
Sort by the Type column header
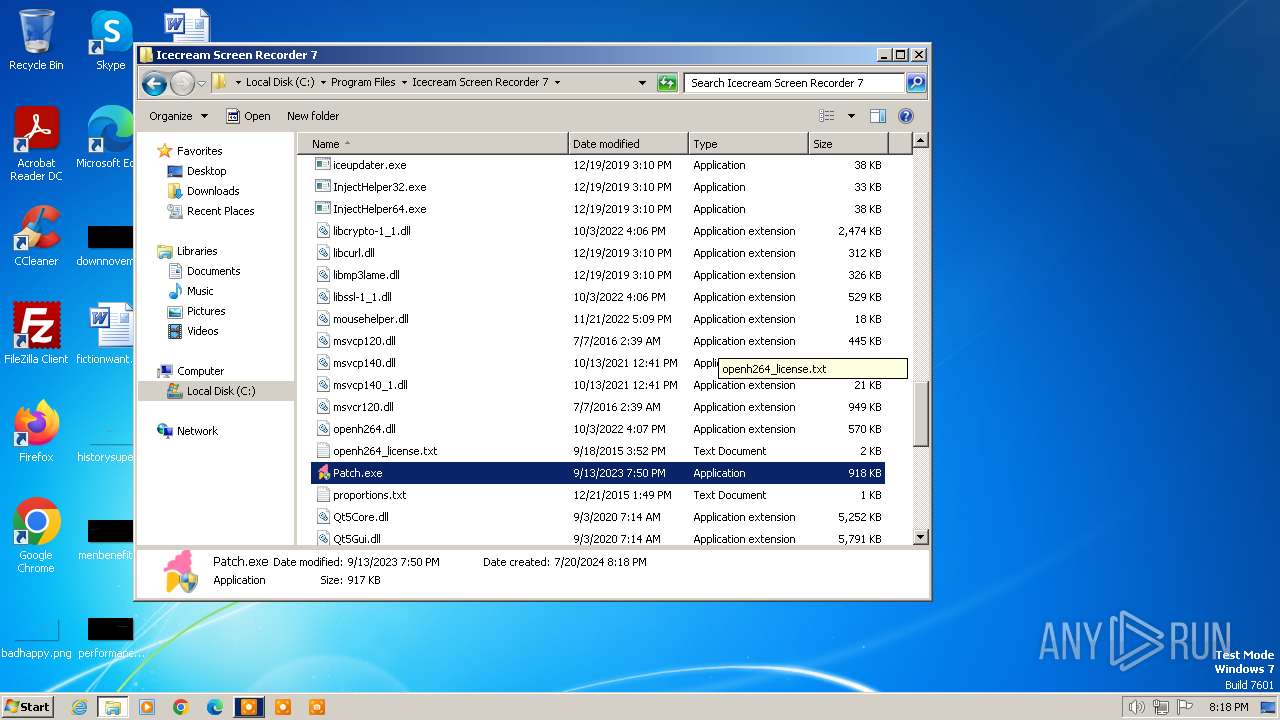(x=748, y=144)
